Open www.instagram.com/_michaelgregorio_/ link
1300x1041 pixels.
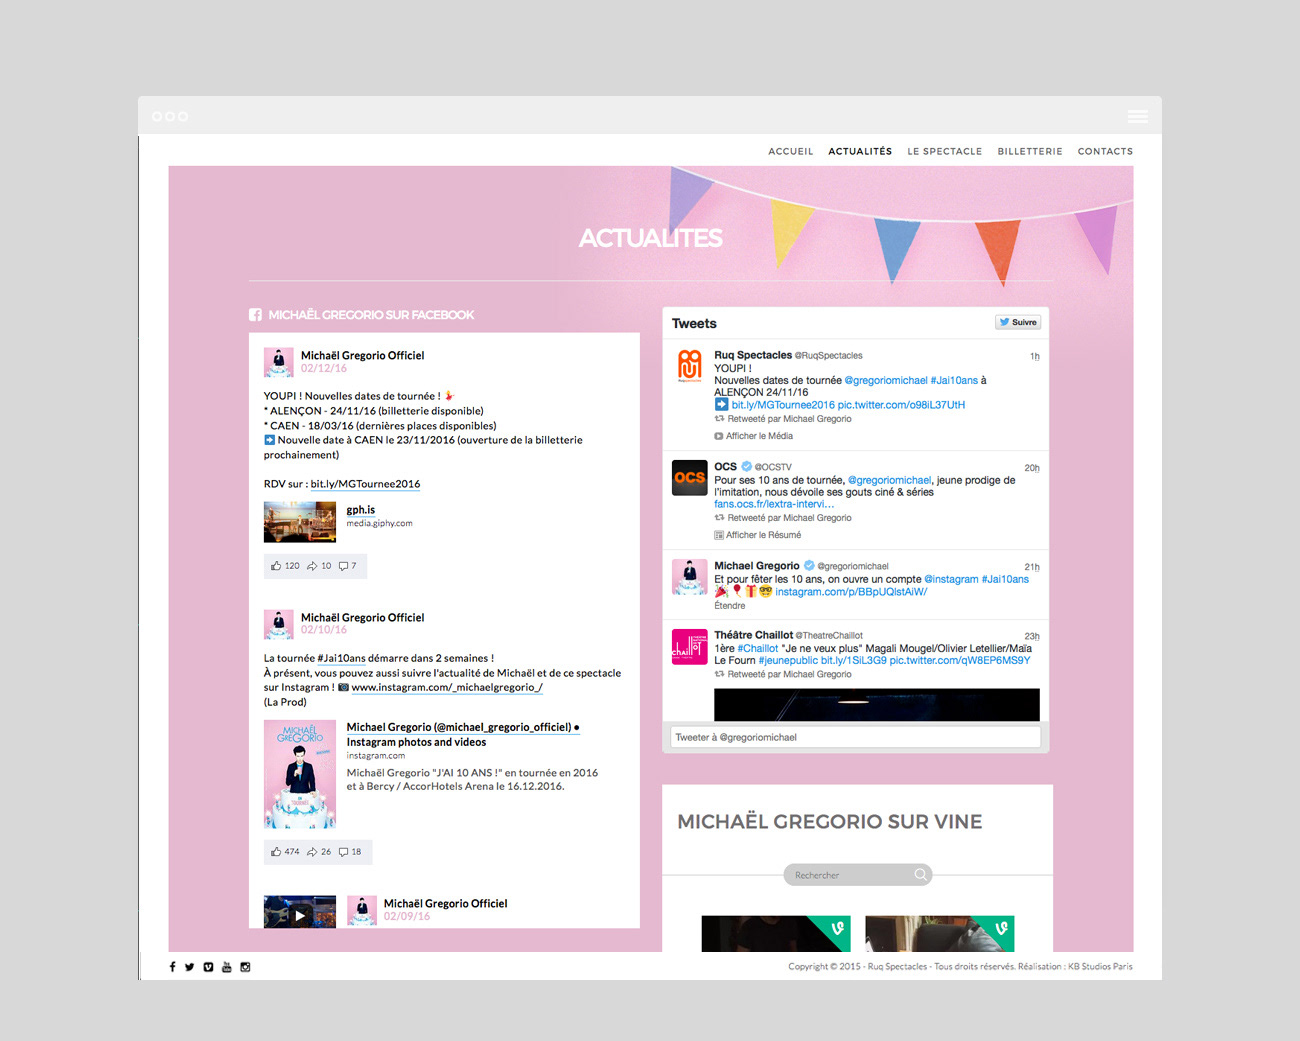point(447,688)
